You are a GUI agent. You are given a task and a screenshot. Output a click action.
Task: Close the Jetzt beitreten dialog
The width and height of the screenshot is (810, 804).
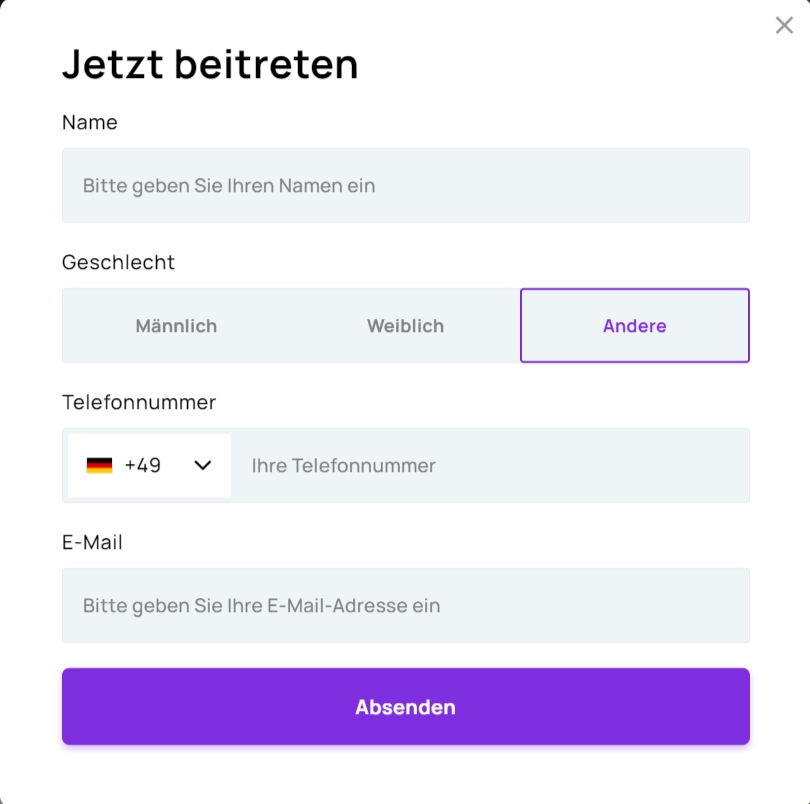(784, 25)
